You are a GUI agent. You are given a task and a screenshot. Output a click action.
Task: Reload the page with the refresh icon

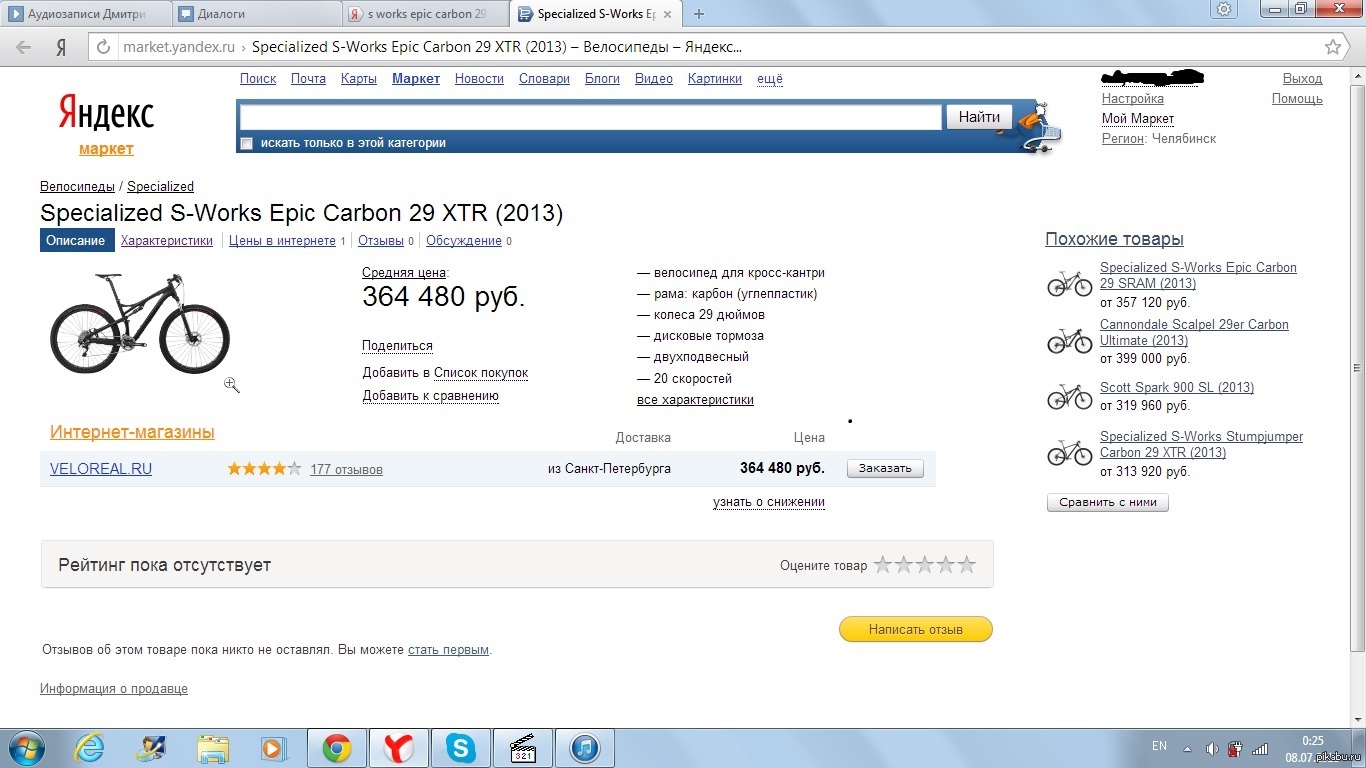tap(101, 47)
